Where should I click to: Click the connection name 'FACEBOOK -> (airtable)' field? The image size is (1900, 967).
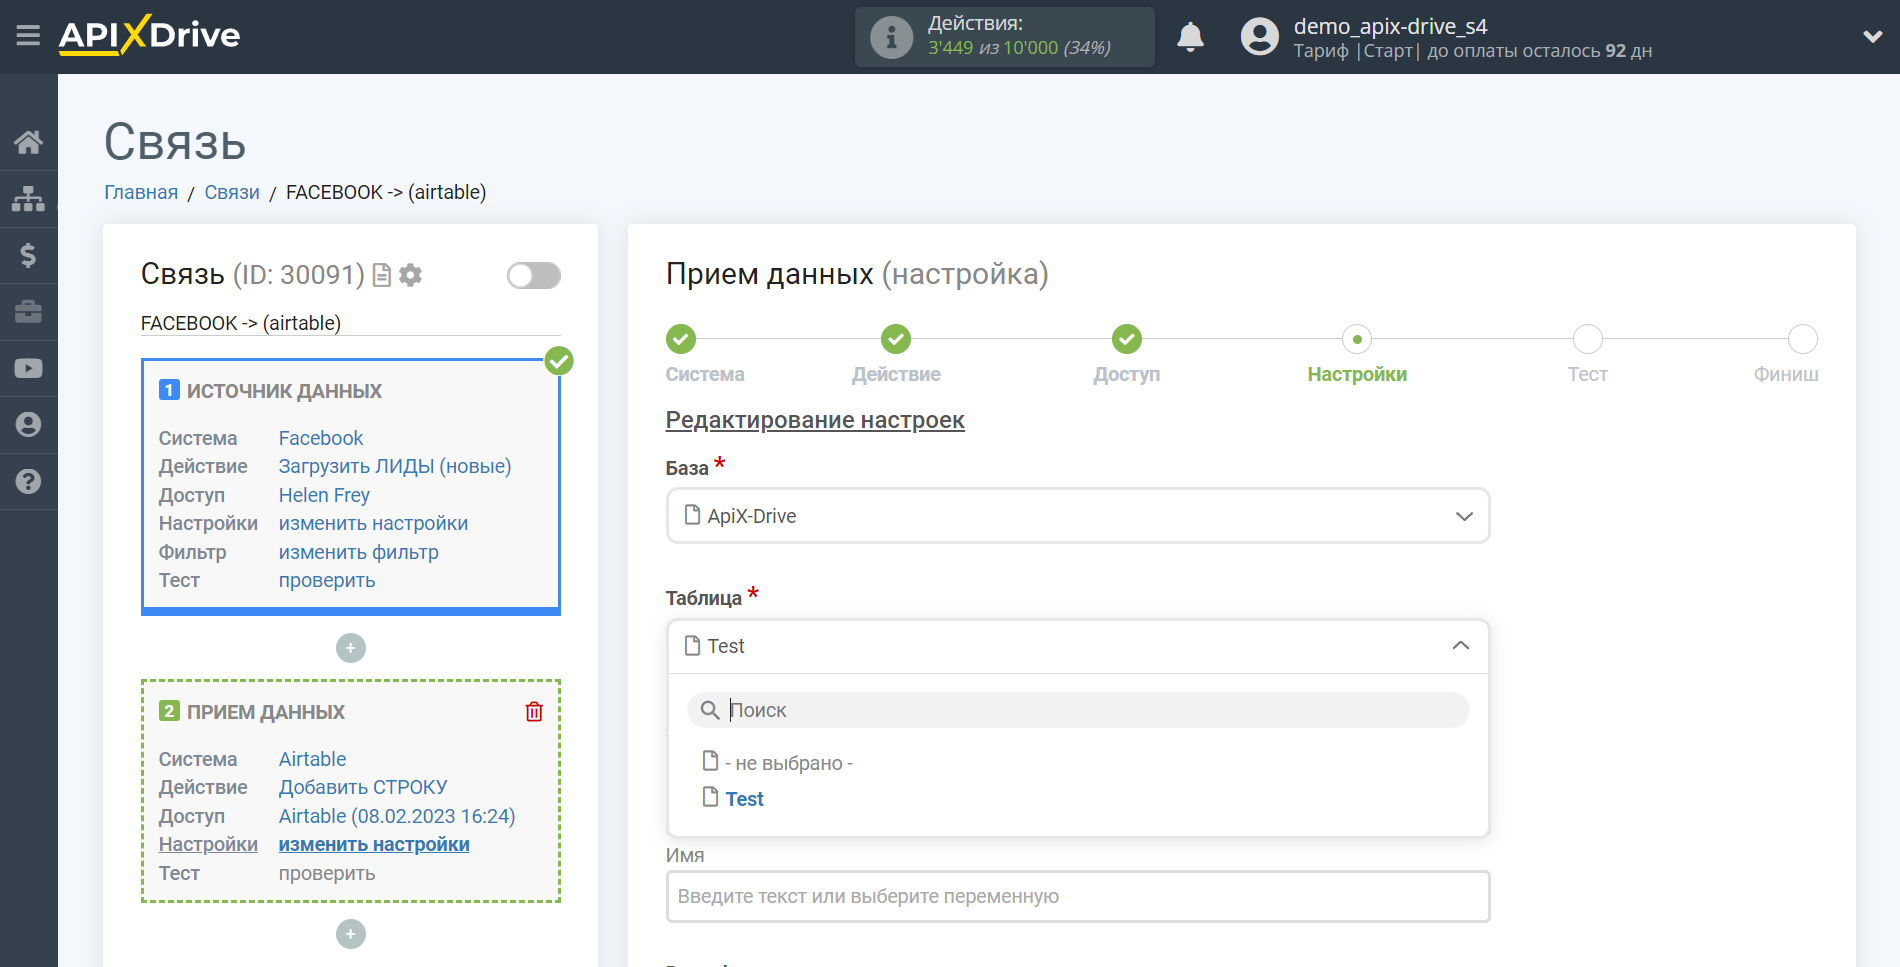350,323
